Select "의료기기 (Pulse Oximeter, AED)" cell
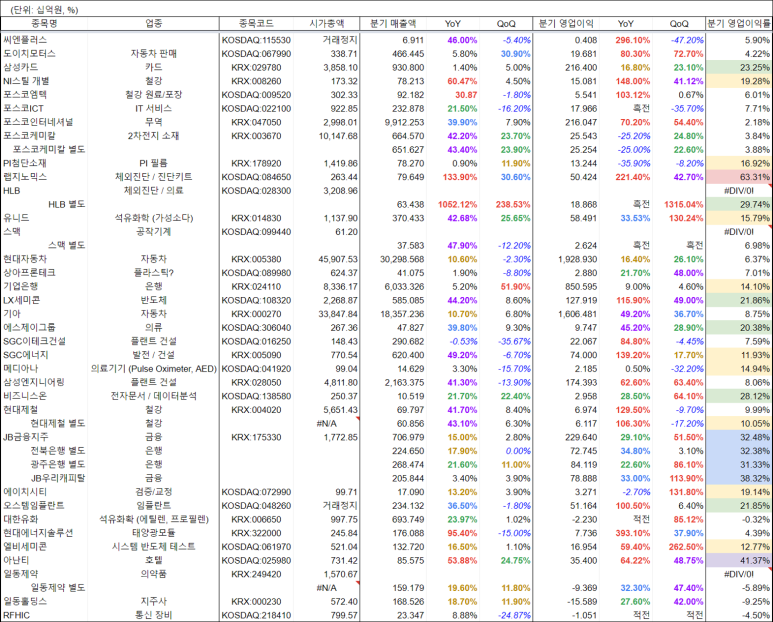The height and width of the screenshot is (622, 773). point(153,369)
